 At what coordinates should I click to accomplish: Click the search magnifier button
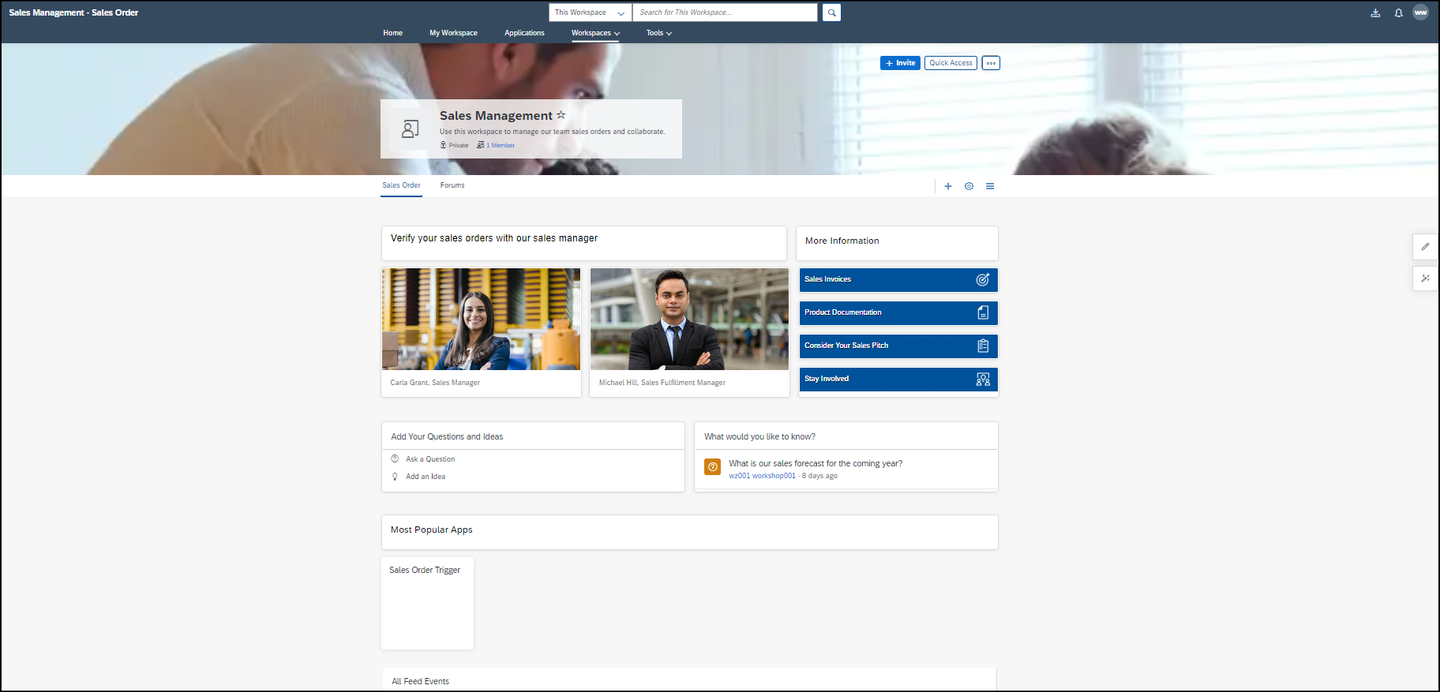point(832,13)
